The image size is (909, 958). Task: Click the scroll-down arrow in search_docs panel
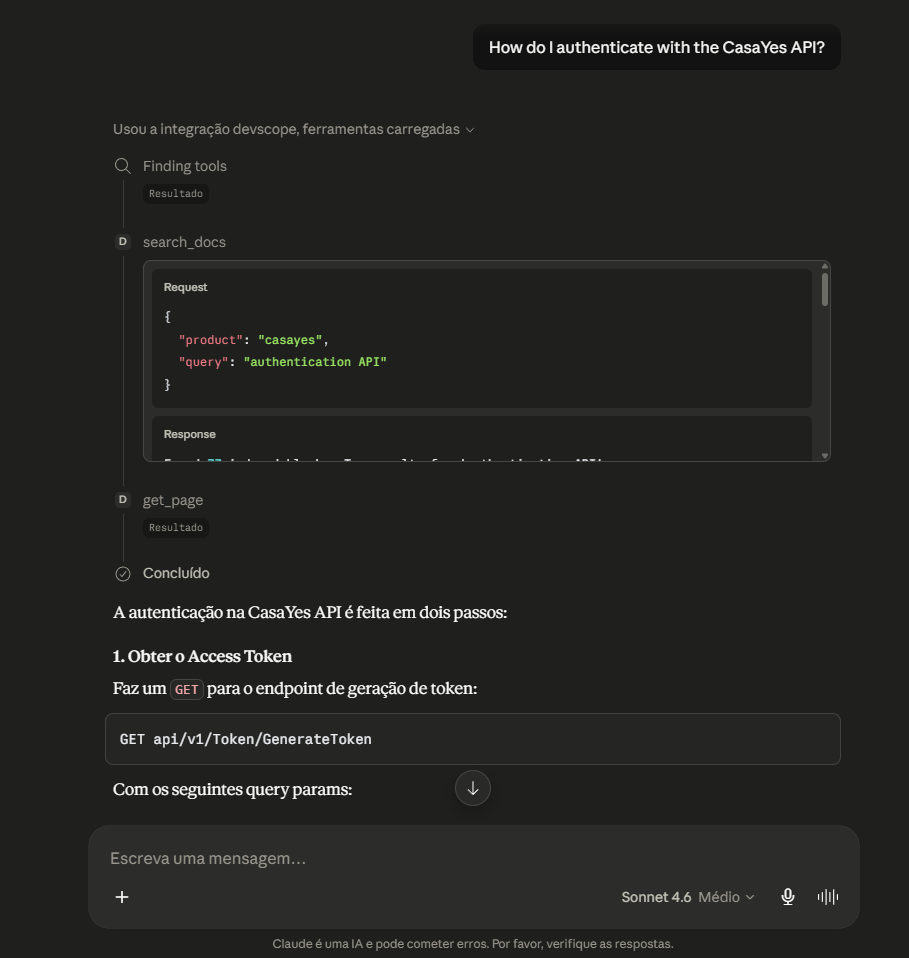tap(825, 456)
